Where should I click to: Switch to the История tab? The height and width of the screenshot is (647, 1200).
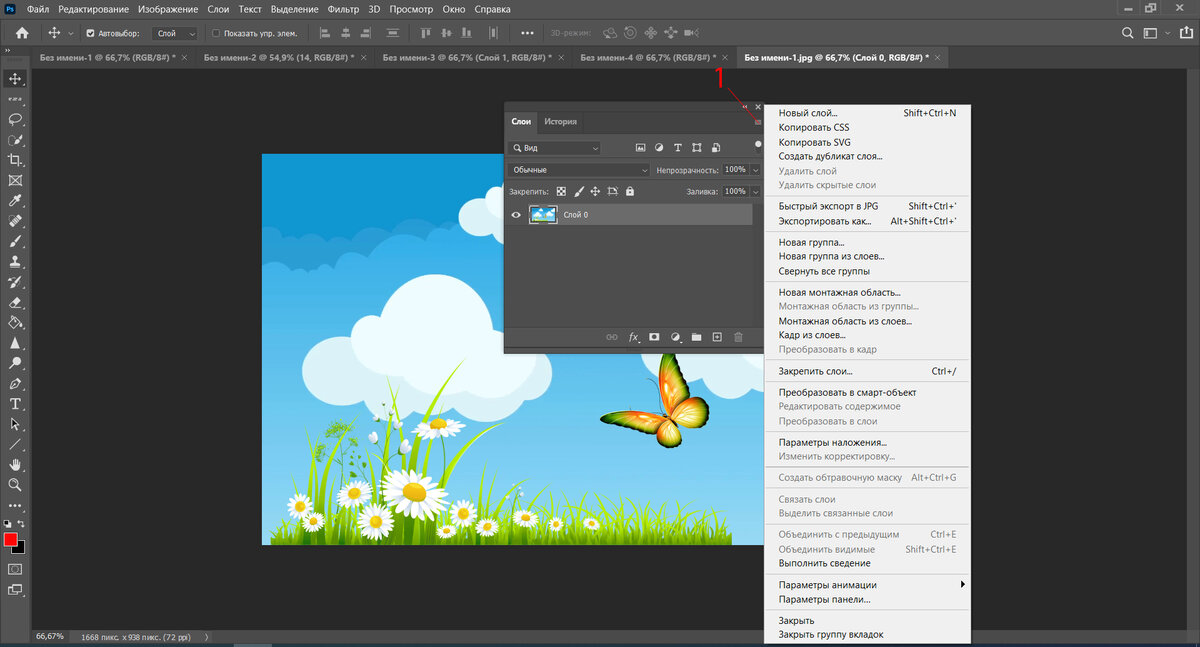tap(560, 122)
